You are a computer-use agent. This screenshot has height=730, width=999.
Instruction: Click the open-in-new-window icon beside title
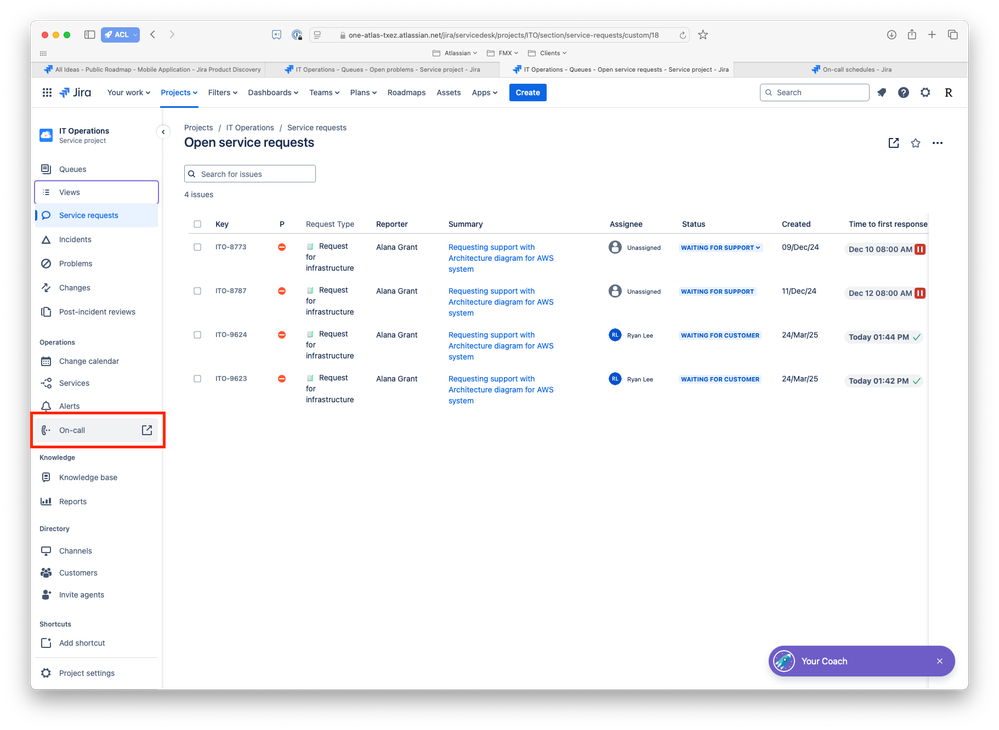coord(894,143)
